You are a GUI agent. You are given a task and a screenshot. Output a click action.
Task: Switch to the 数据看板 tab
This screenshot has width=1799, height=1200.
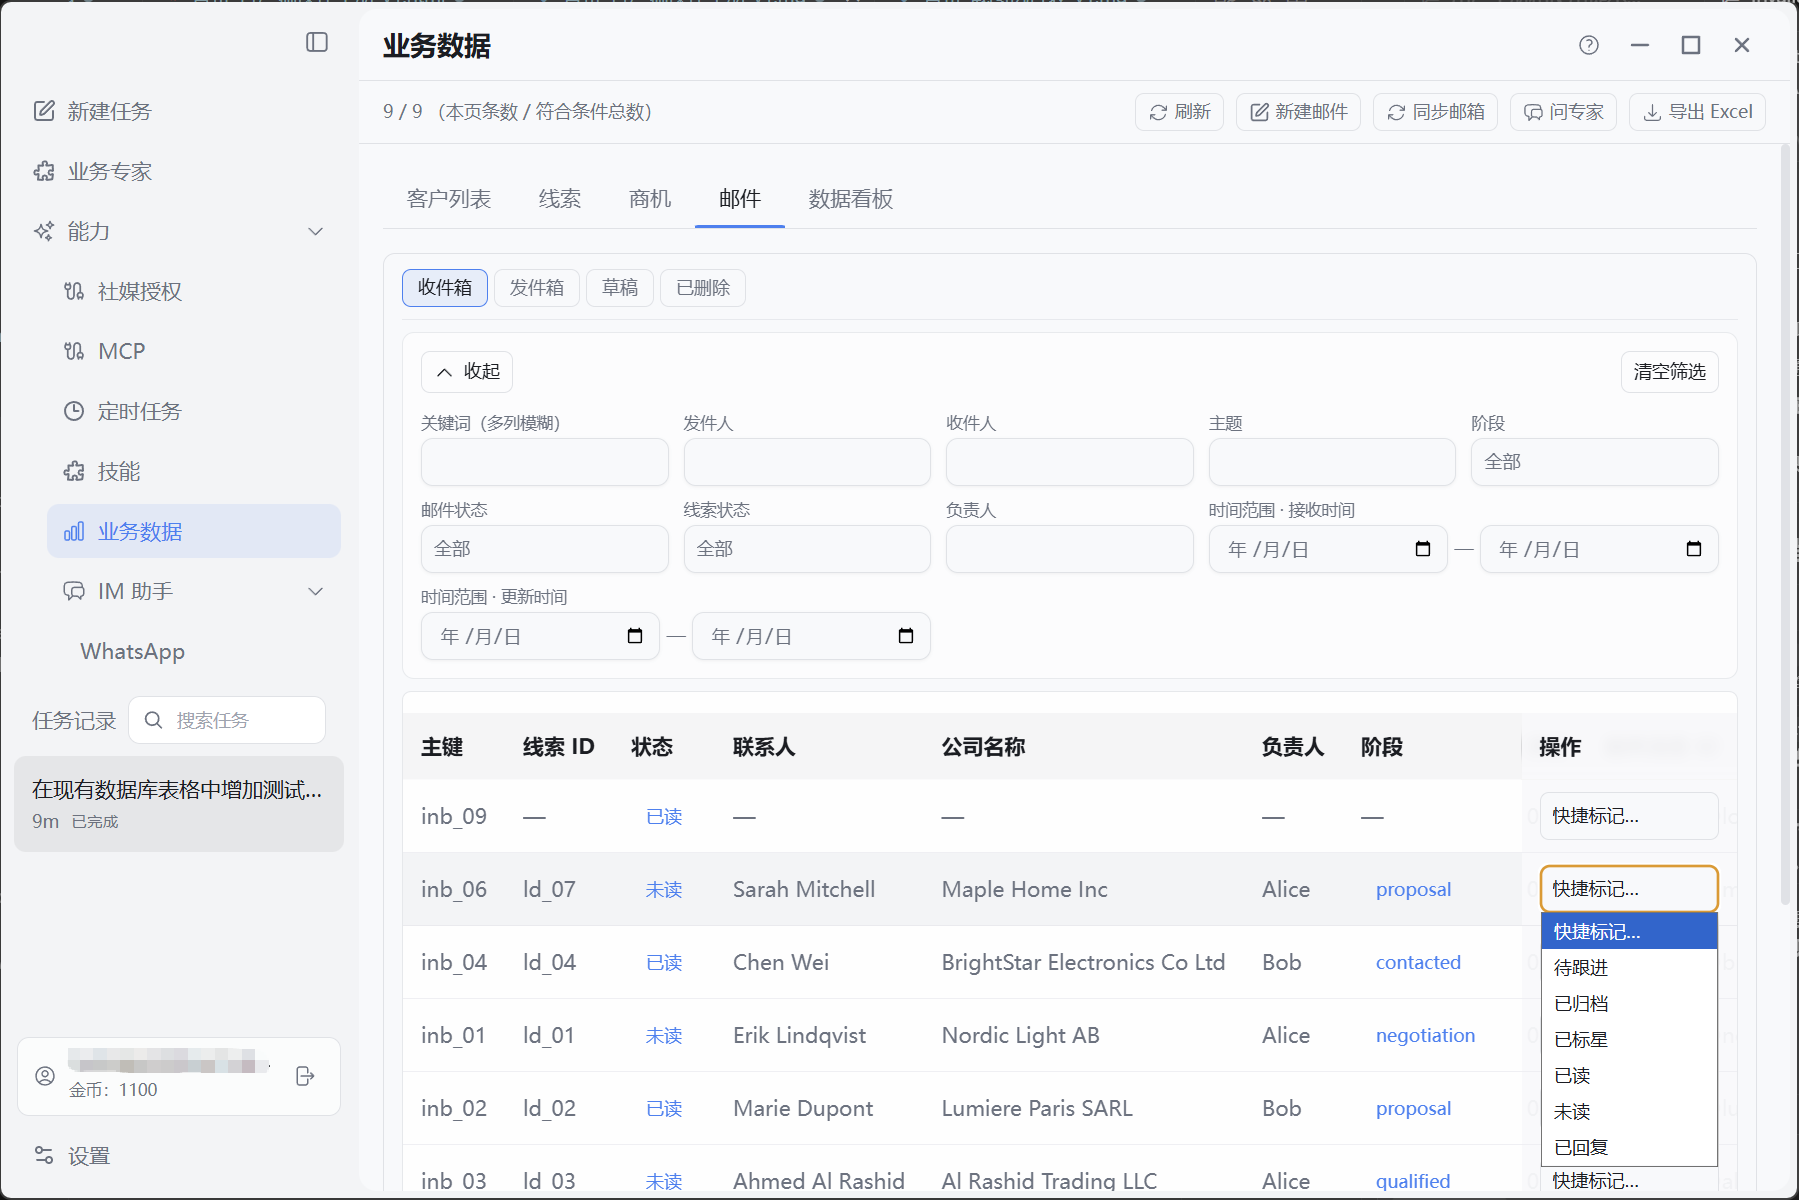coord(851,199)
